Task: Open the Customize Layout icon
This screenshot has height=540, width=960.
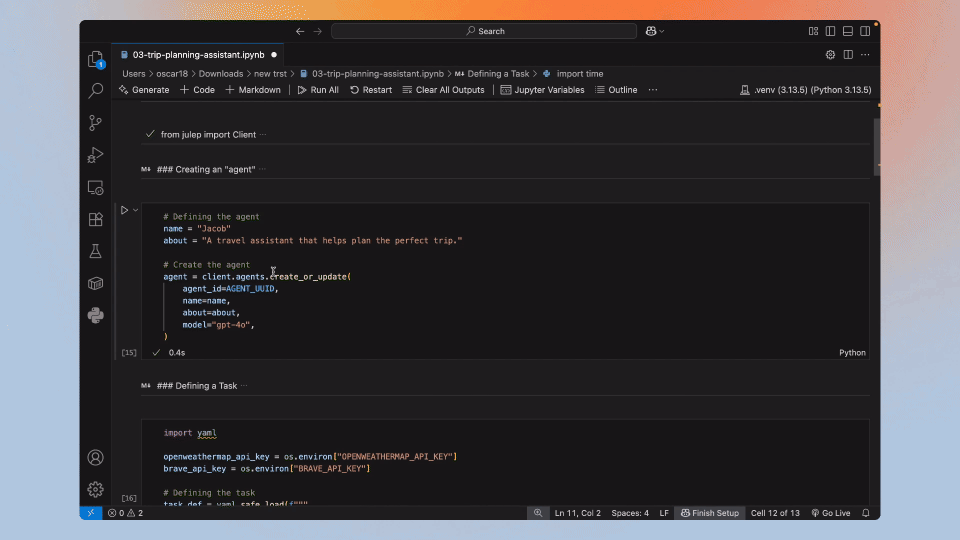Action: pos(813,31)
